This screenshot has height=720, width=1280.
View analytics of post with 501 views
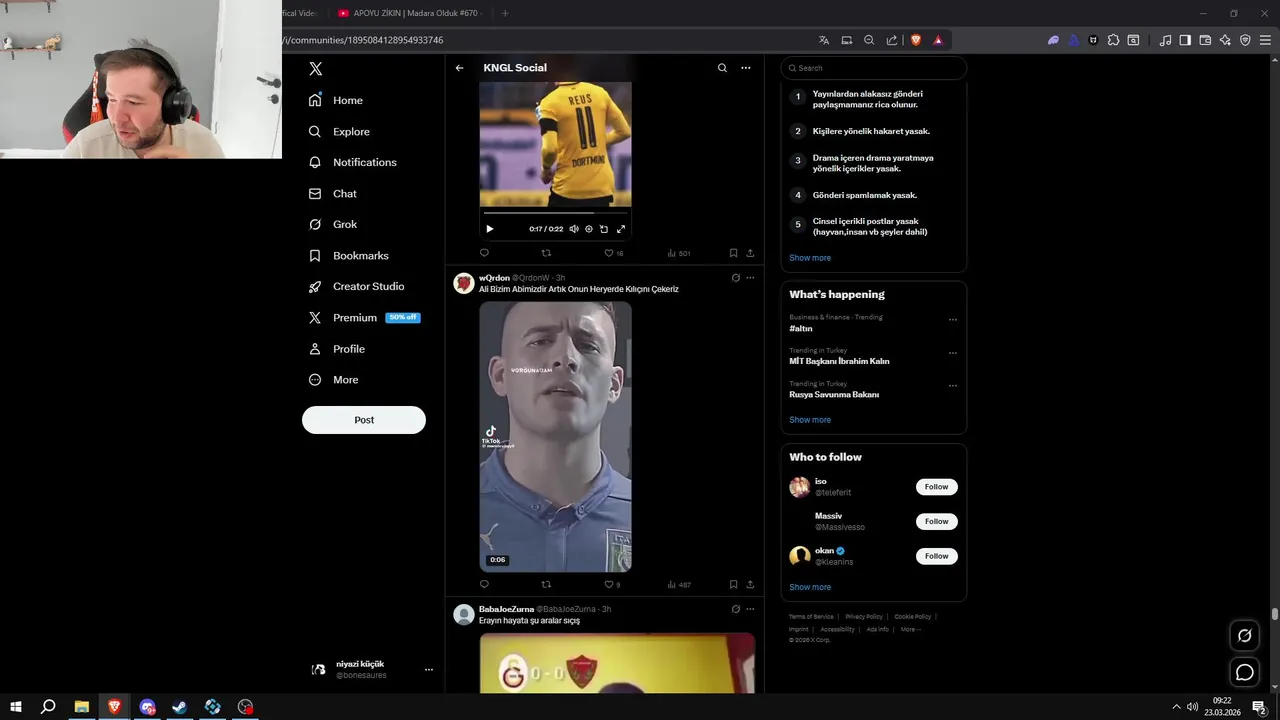[x=678, y=253]
